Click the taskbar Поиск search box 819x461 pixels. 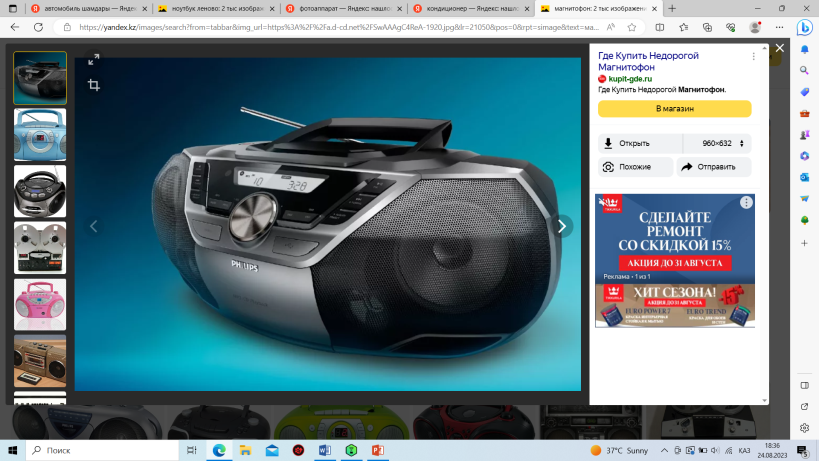point(102,450)
